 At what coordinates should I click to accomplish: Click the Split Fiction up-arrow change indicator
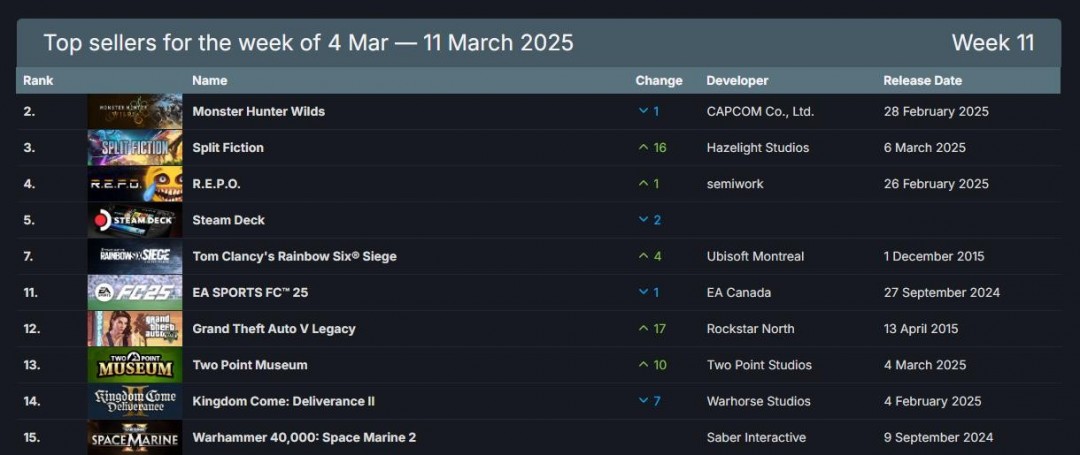pos(644,147)
